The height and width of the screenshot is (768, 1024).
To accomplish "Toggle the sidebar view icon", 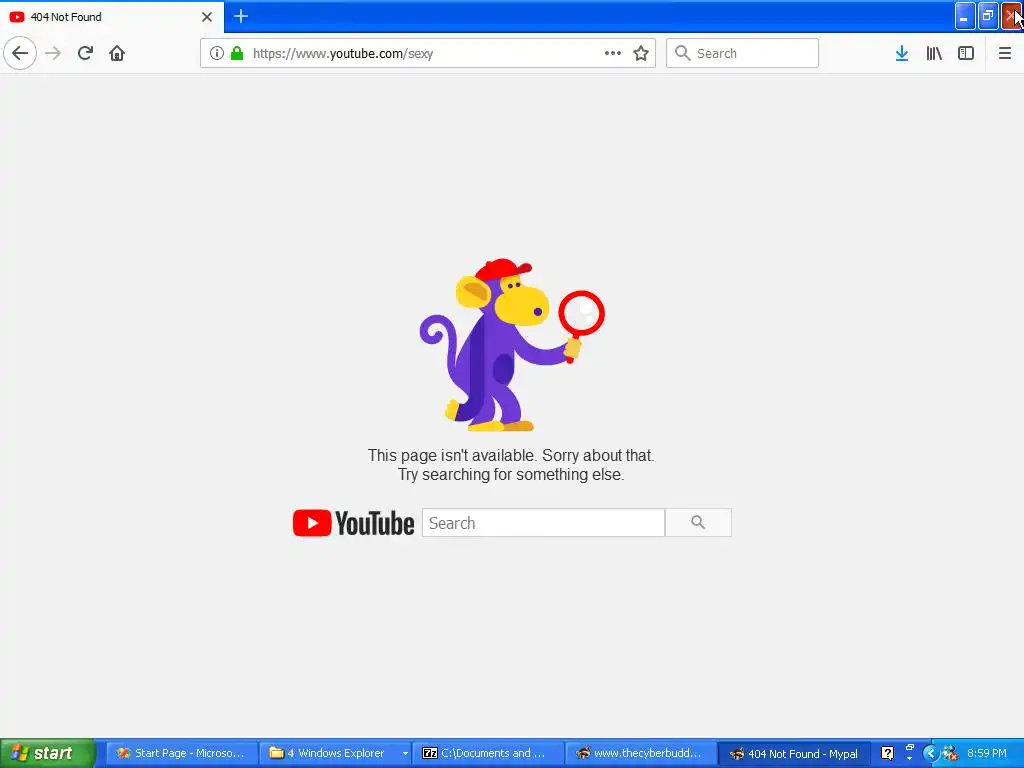I will [x=966, y=53].
